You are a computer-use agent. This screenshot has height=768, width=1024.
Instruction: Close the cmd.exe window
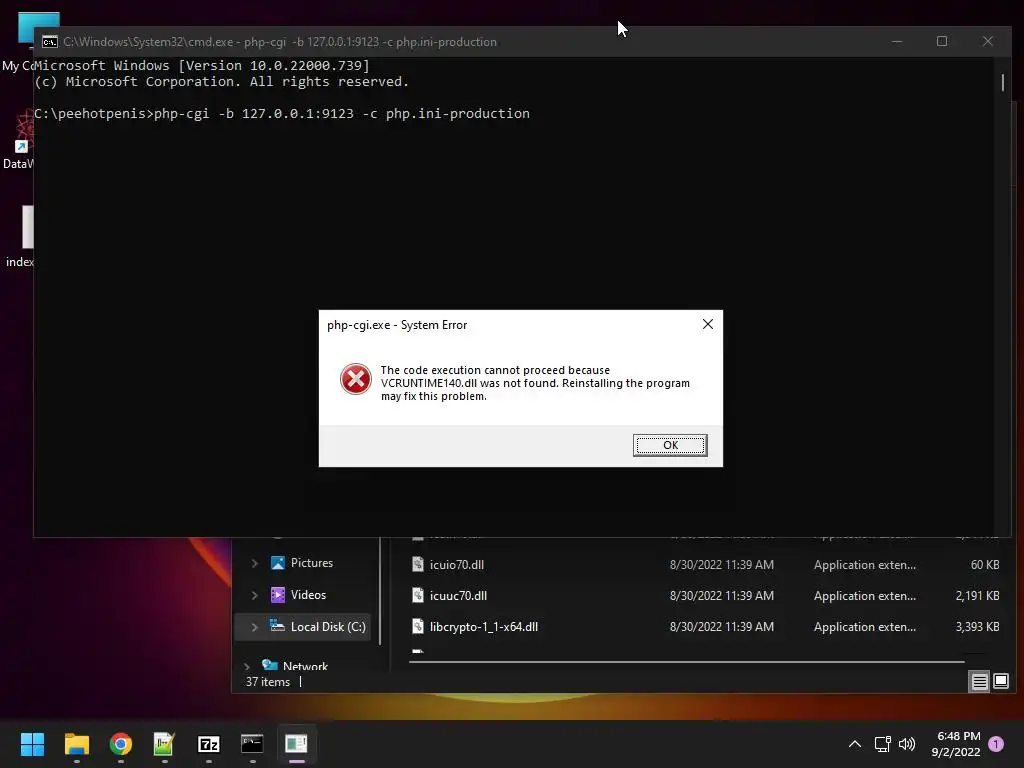click(987, 41)
